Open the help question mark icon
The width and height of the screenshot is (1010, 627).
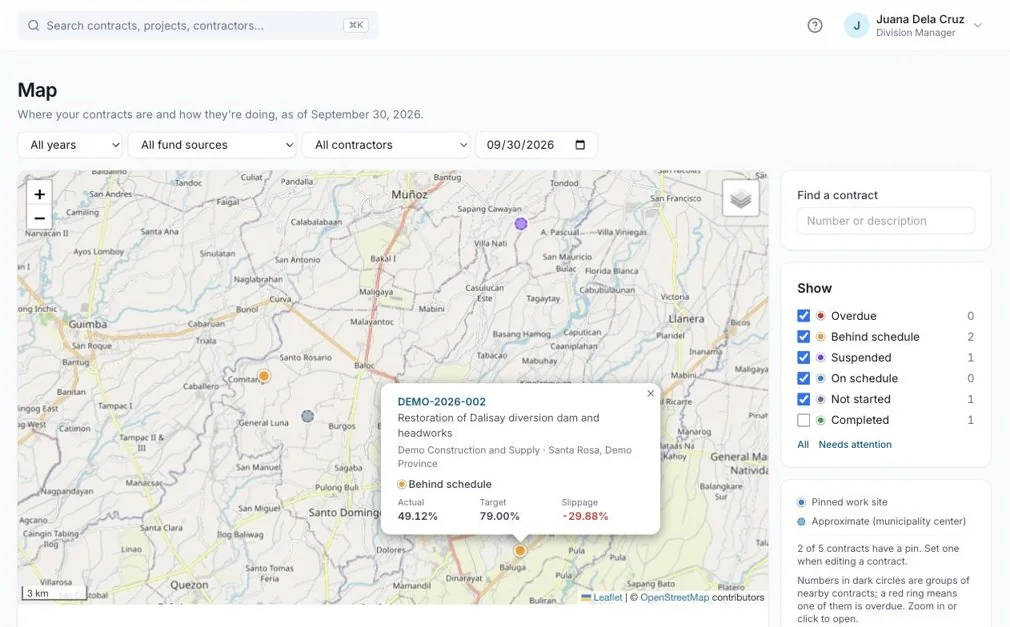point(815,26)
